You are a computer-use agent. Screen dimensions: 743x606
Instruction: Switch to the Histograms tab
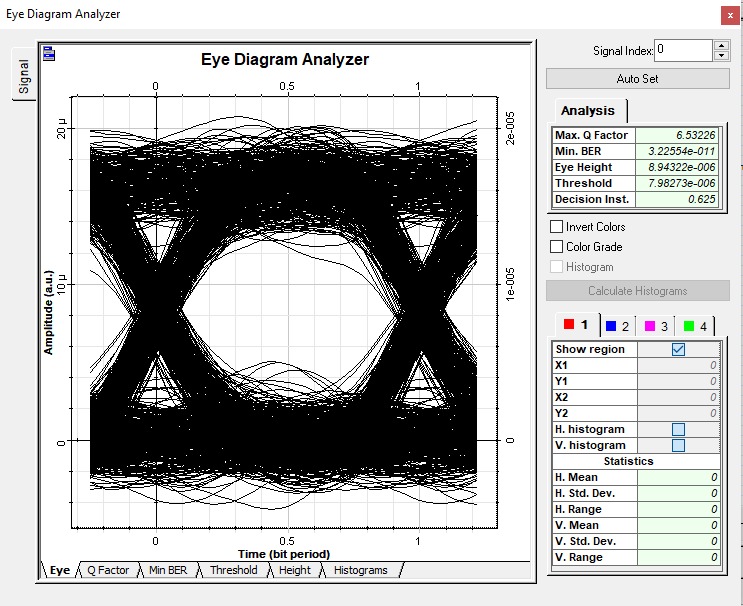click(x=361, y=570)
